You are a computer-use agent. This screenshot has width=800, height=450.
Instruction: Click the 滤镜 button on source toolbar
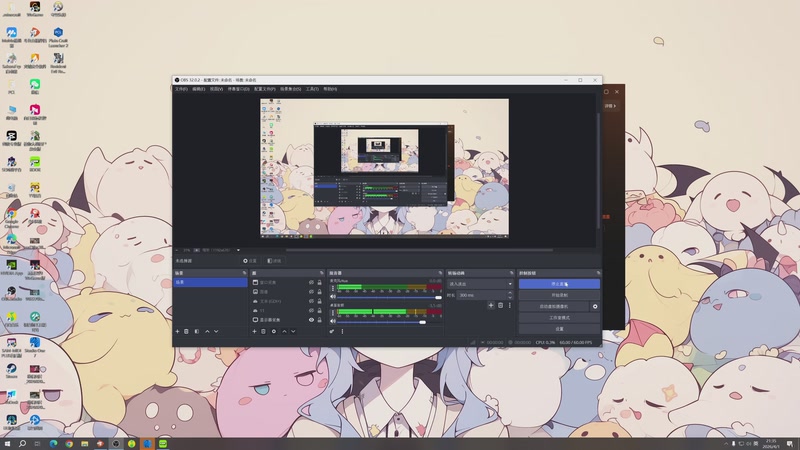pyautogui.click(x=274, y=261)
